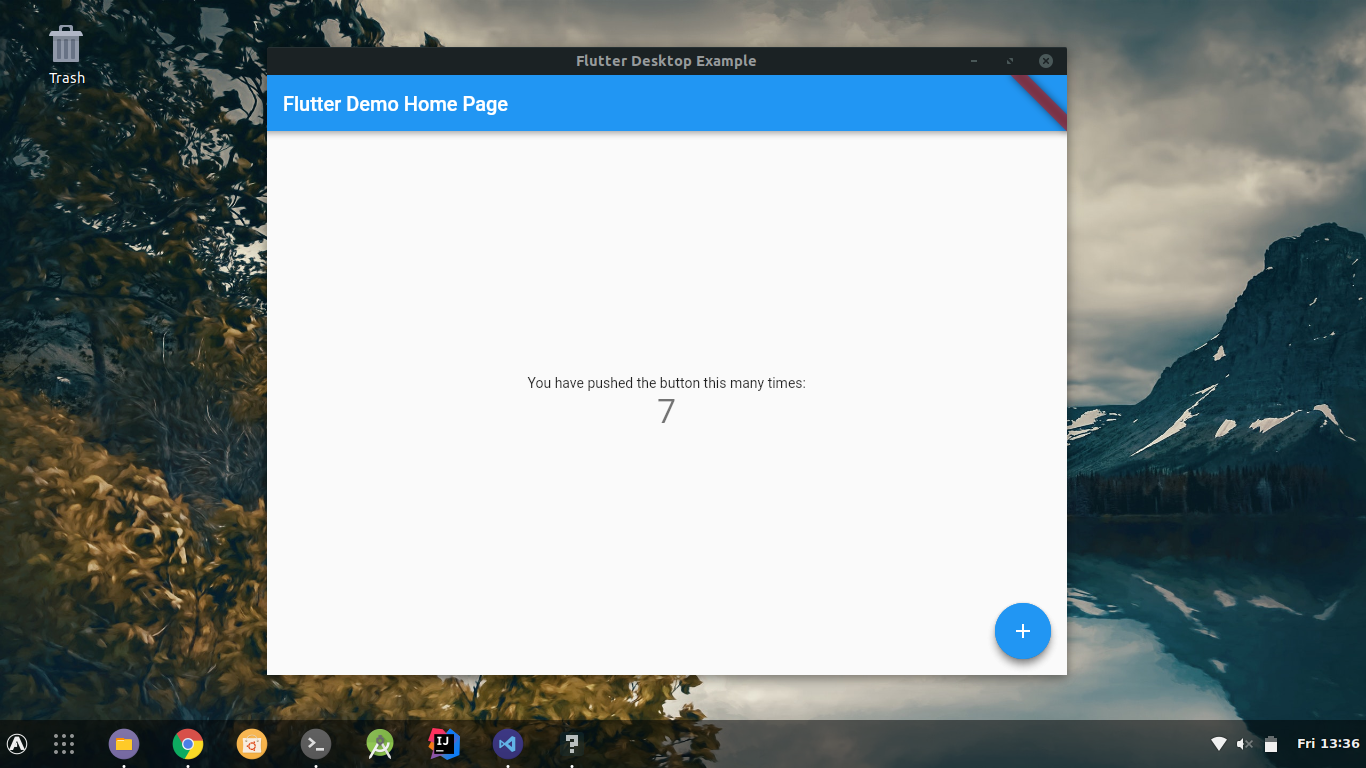1366x768 pixels.
Task: Close the Flutter Desktop Example window
Action: click(x=1046, y=61)
